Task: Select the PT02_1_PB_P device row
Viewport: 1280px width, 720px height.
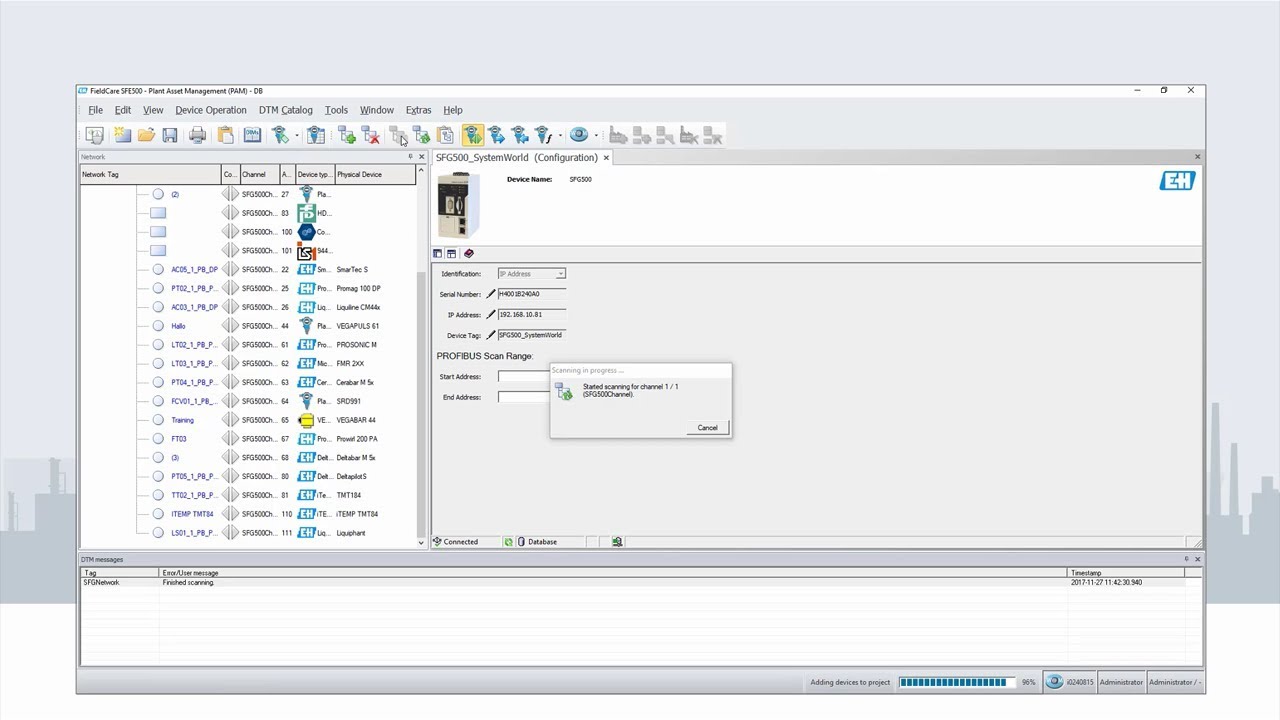Action: (x=248, y=288)
